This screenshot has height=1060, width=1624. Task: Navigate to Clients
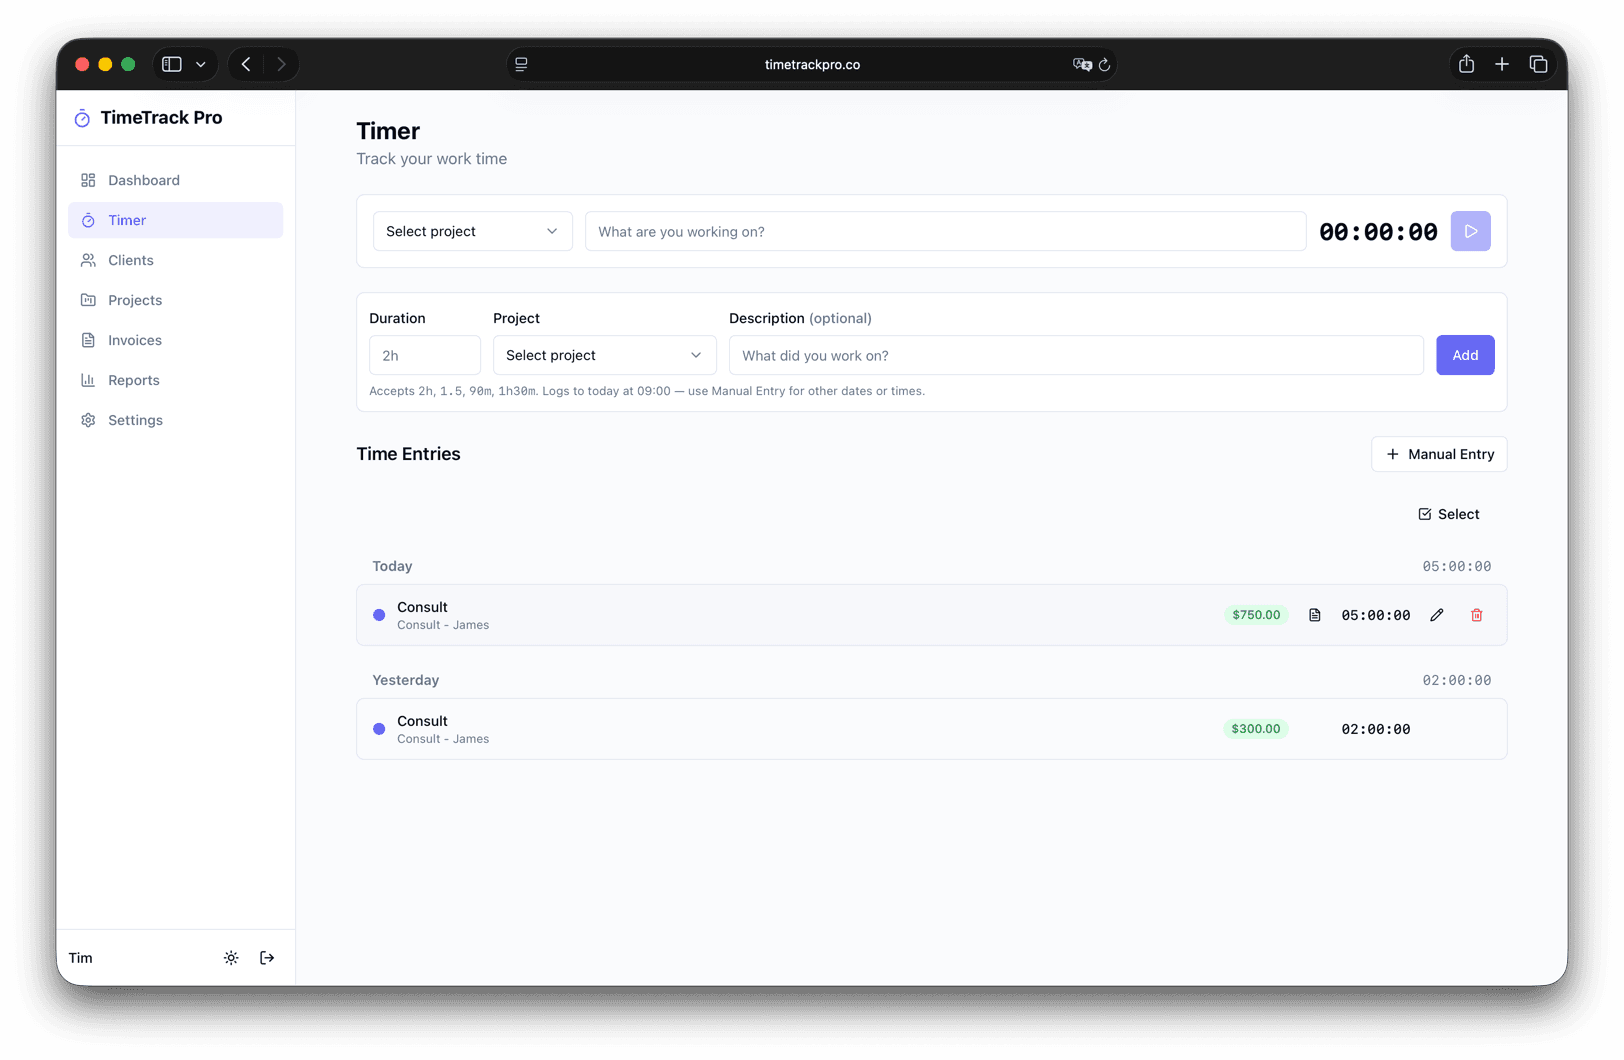(176, 260)
